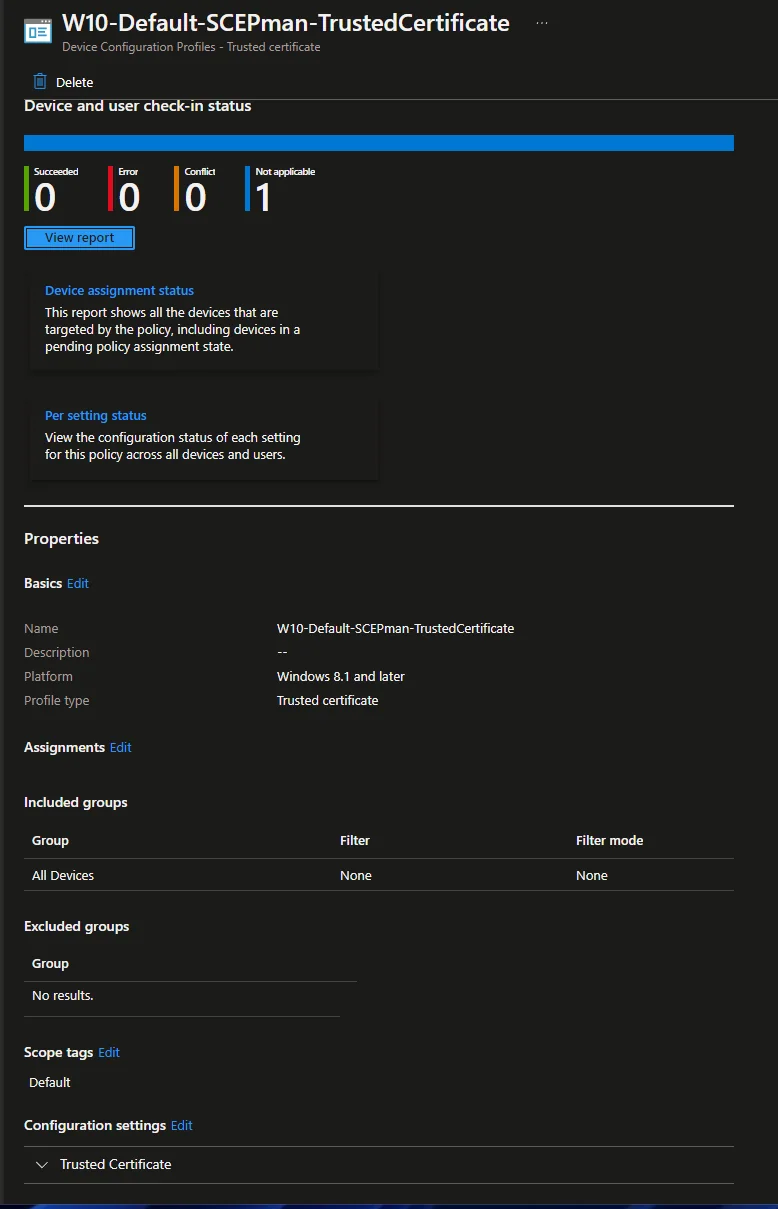Select the profile name value W10-Default-SCEPman-TrustedCertificate
The height and width of the screenshot is (1209, 778).
pos(395,629)
